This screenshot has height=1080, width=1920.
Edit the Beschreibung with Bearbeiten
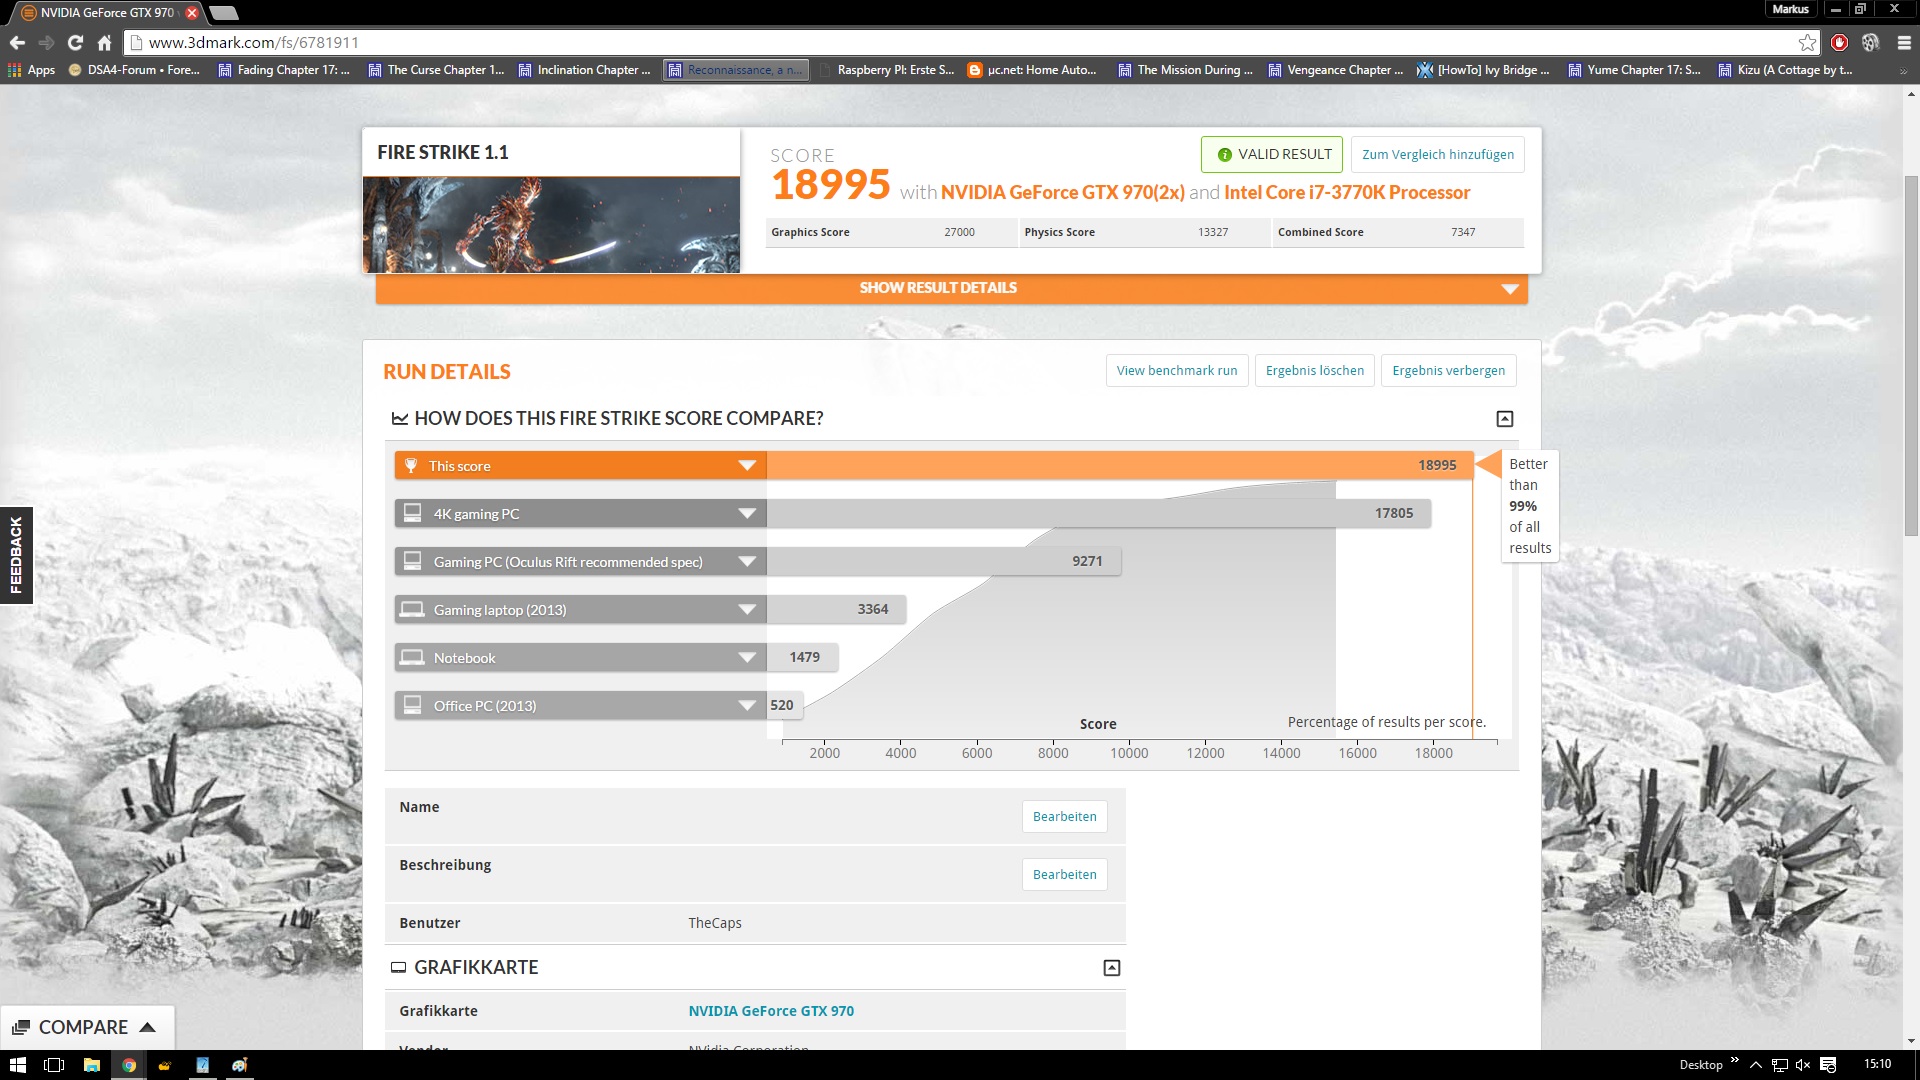click(1064, 874)
